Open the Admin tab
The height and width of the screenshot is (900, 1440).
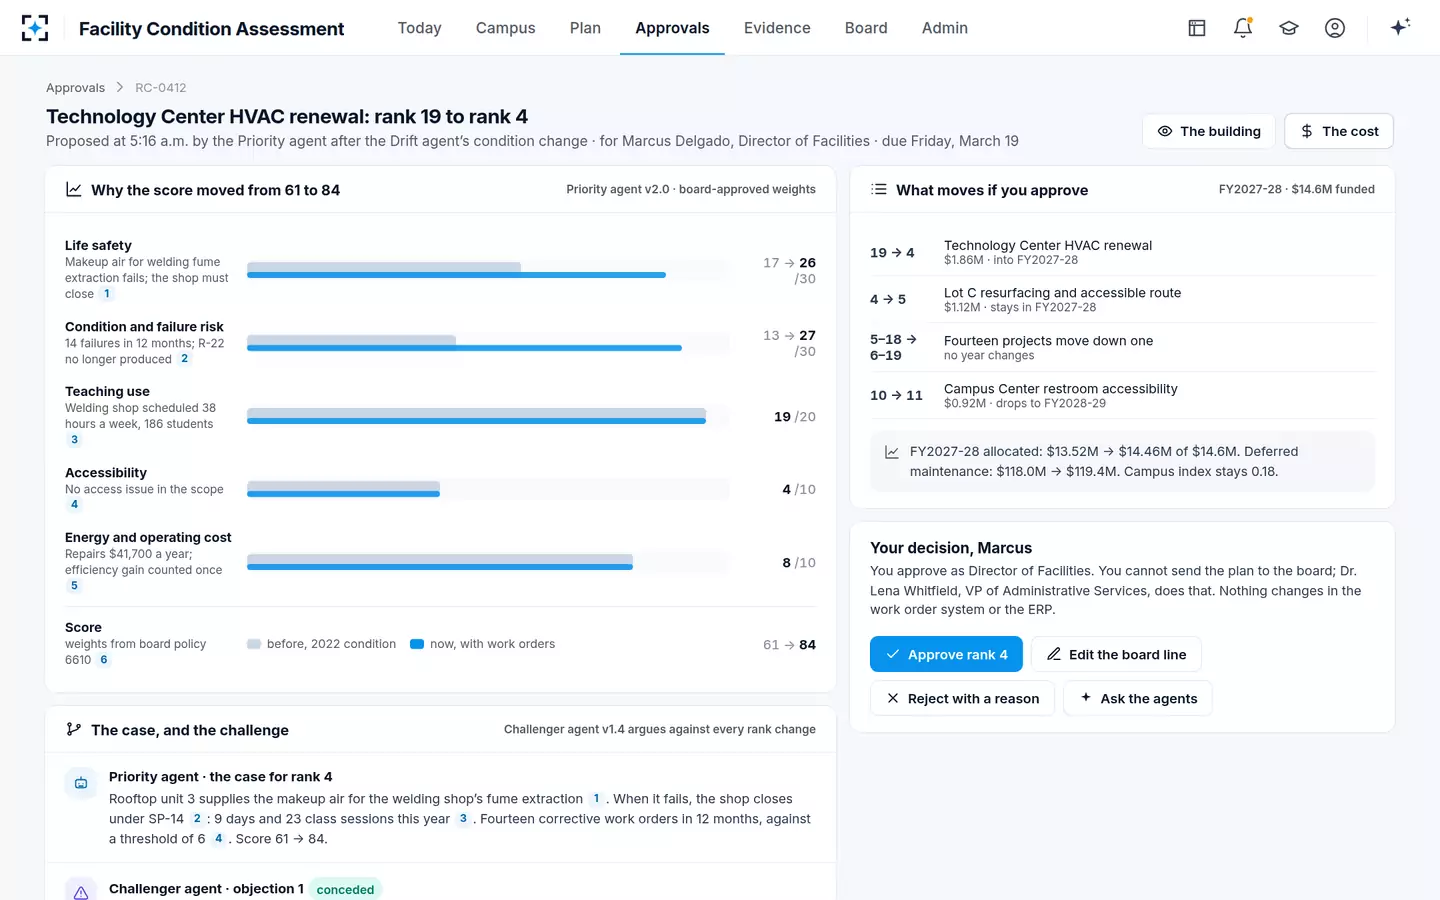pyautogui.click(x=945, y=28)
